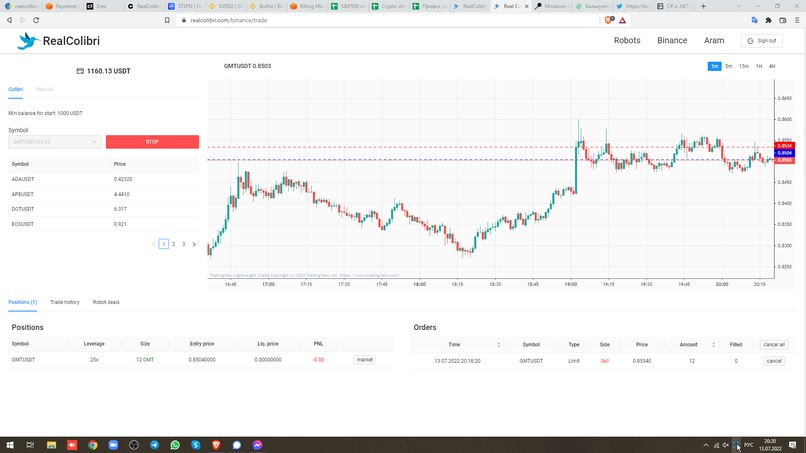Open the Binance navigation menu item
Screen dimensions: 806x453
672,41
